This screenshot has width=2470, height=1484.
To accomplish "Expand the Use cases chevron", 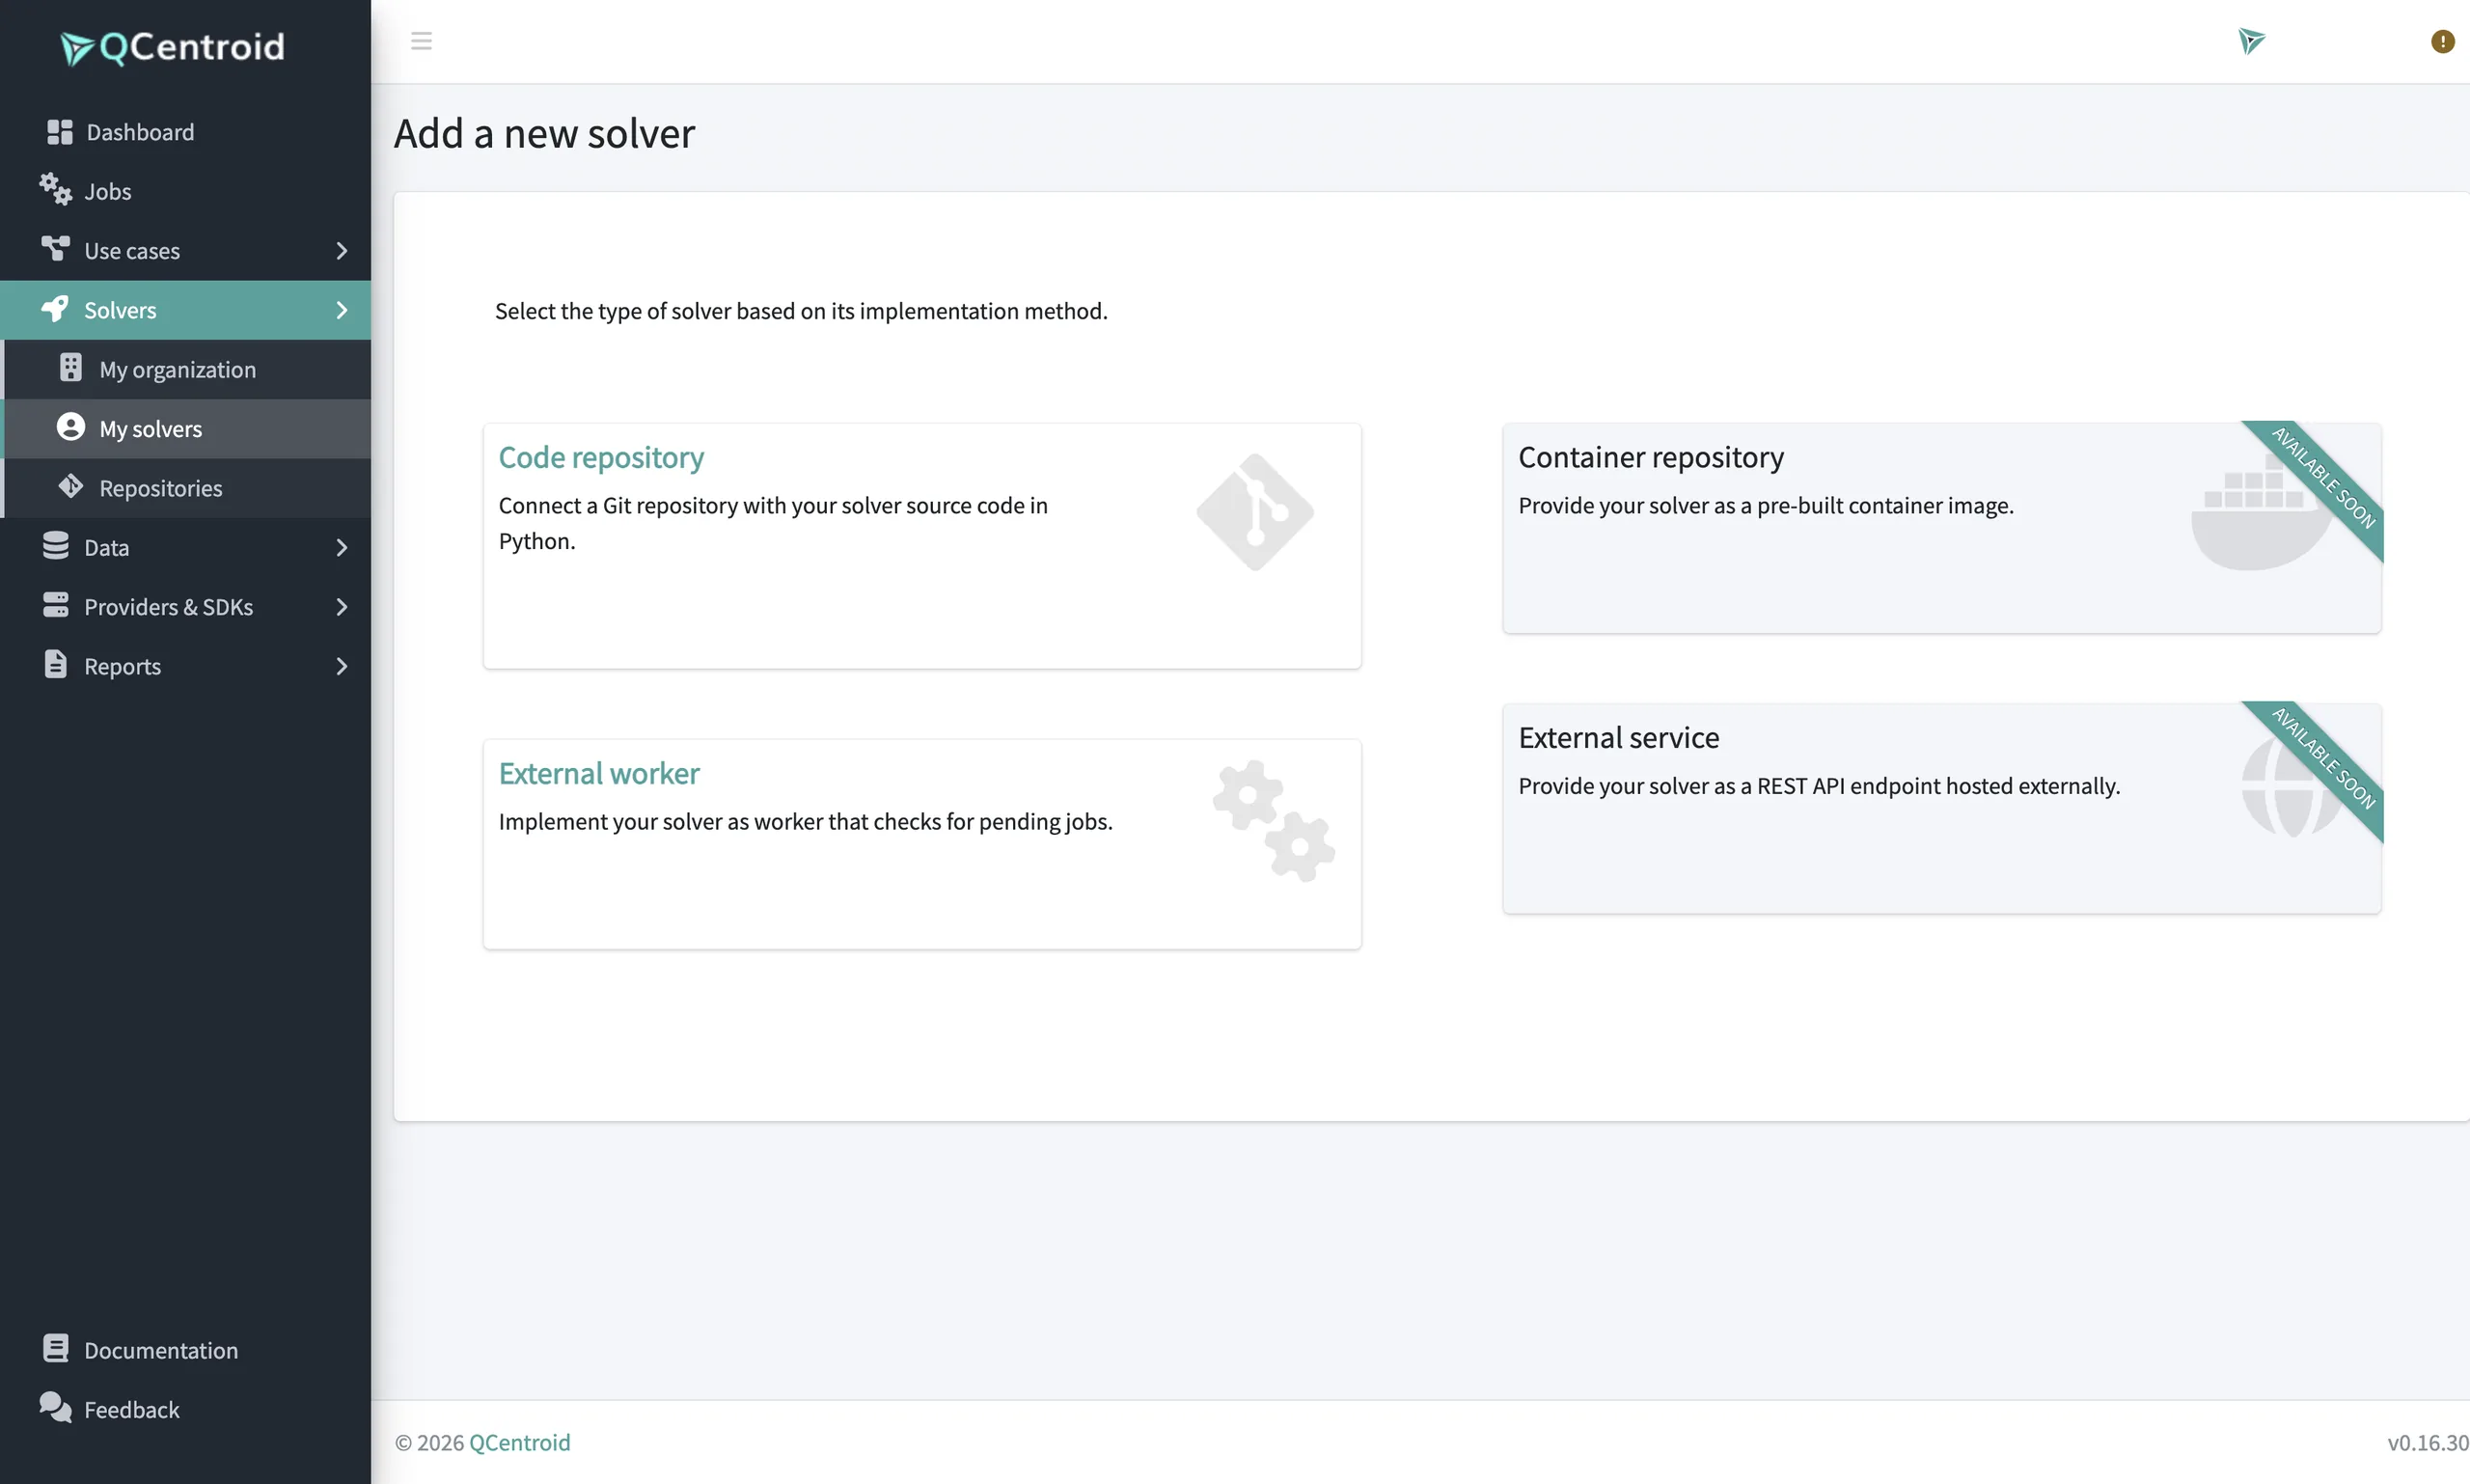I will [x=342, y=251].
